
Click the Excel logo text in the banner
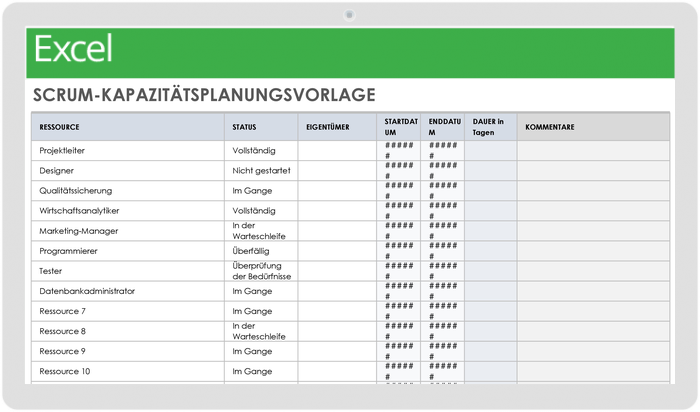[x=73, y=49]
